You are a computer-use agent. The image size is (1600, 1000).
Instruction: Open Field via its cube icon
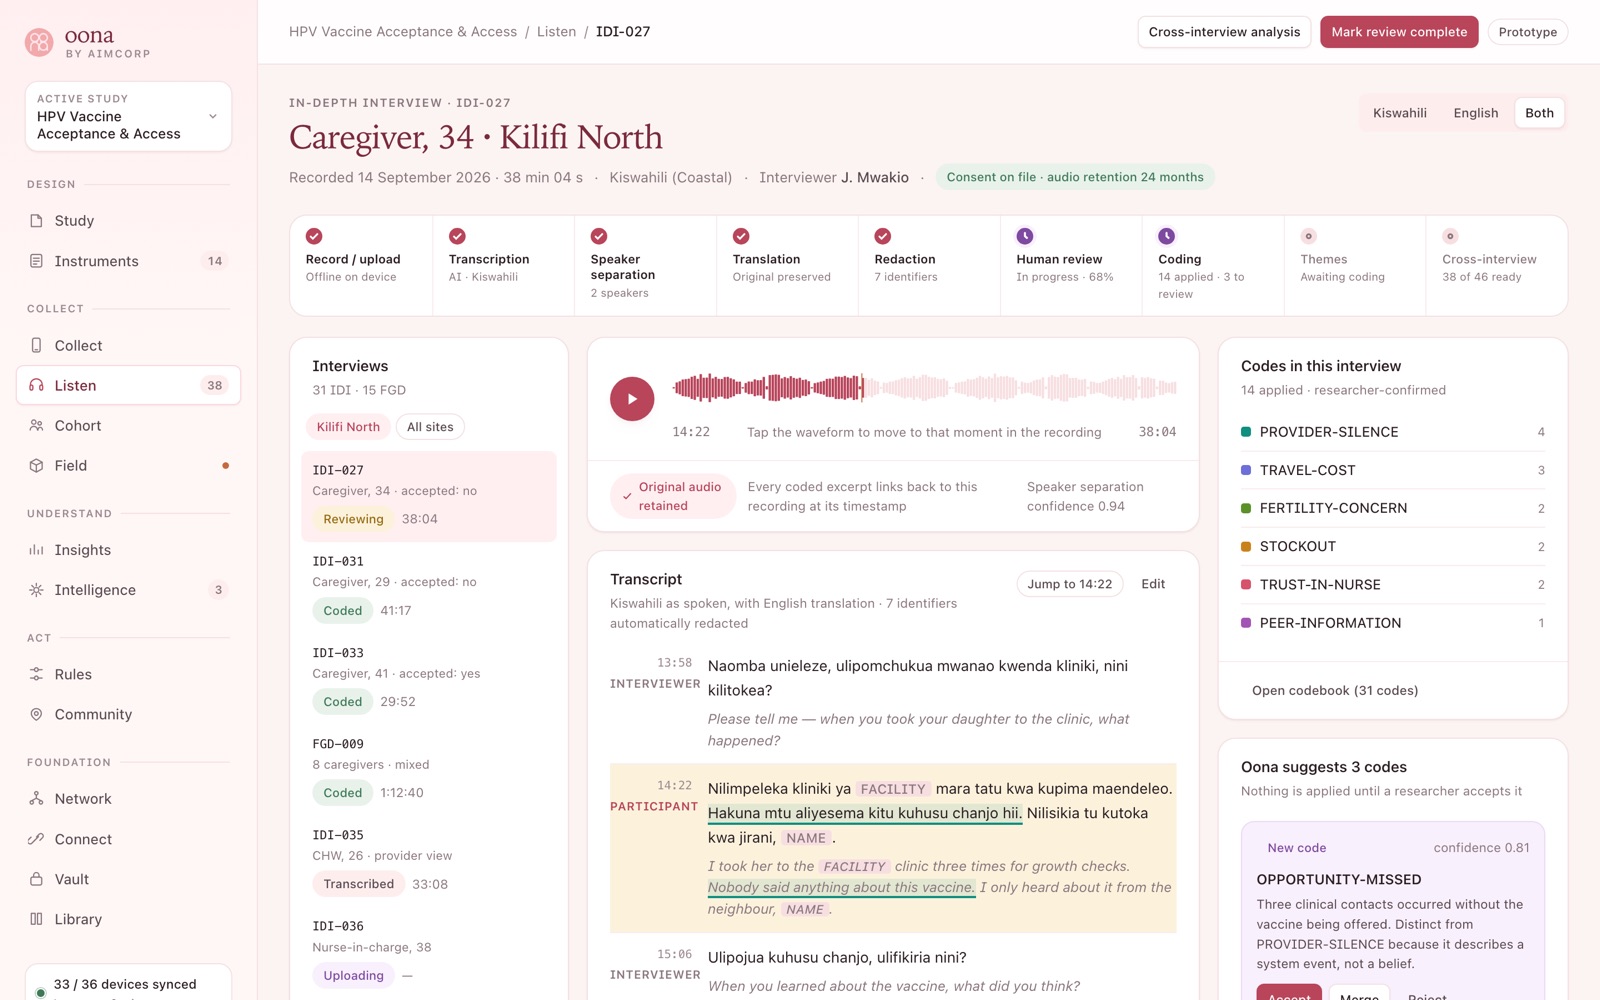click(x=36, y=465)
